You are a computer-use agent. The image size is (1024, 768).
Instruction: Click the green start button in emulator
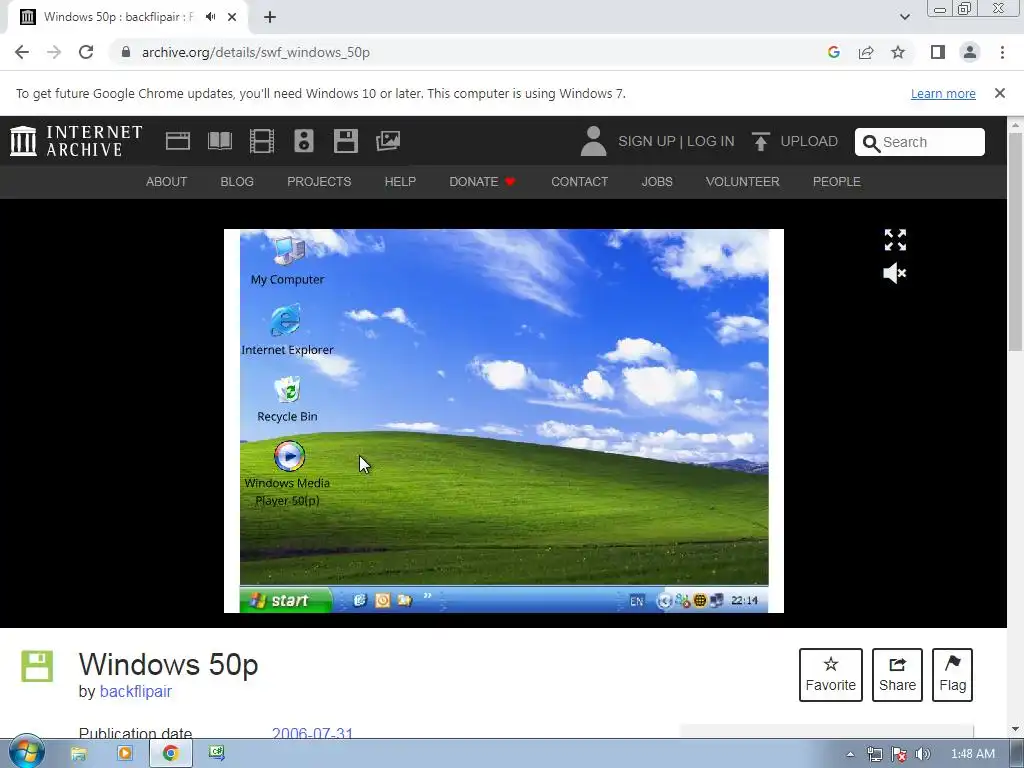pyautogui.click(x=286, y=600)
